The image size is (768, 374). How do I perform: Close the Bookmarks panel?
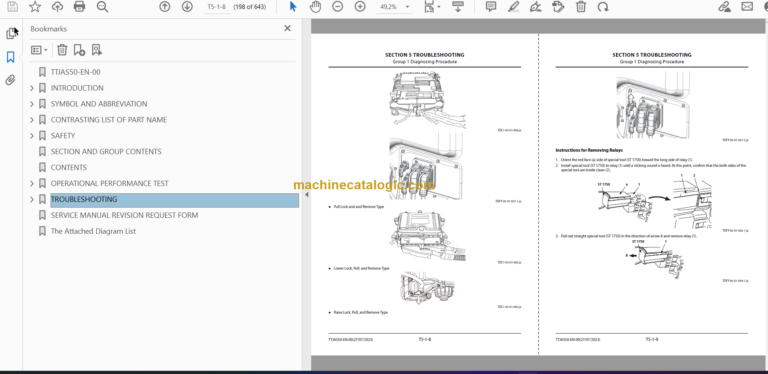point(288,28)
